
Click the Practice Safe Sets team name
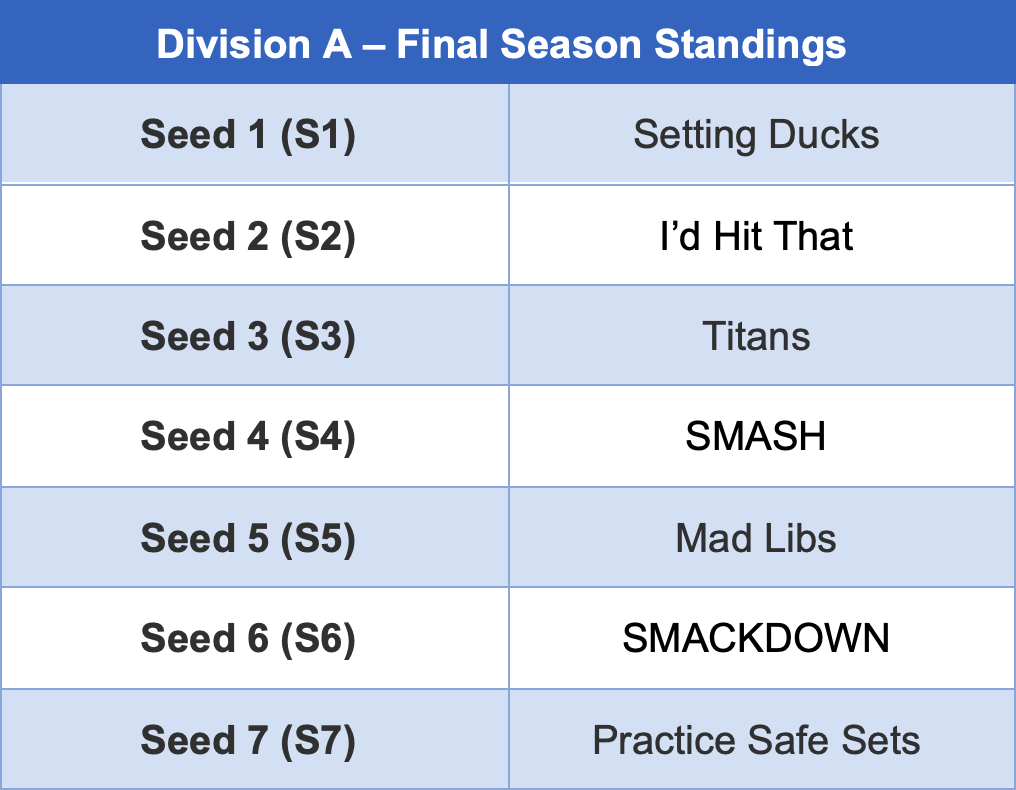[756, 740]
